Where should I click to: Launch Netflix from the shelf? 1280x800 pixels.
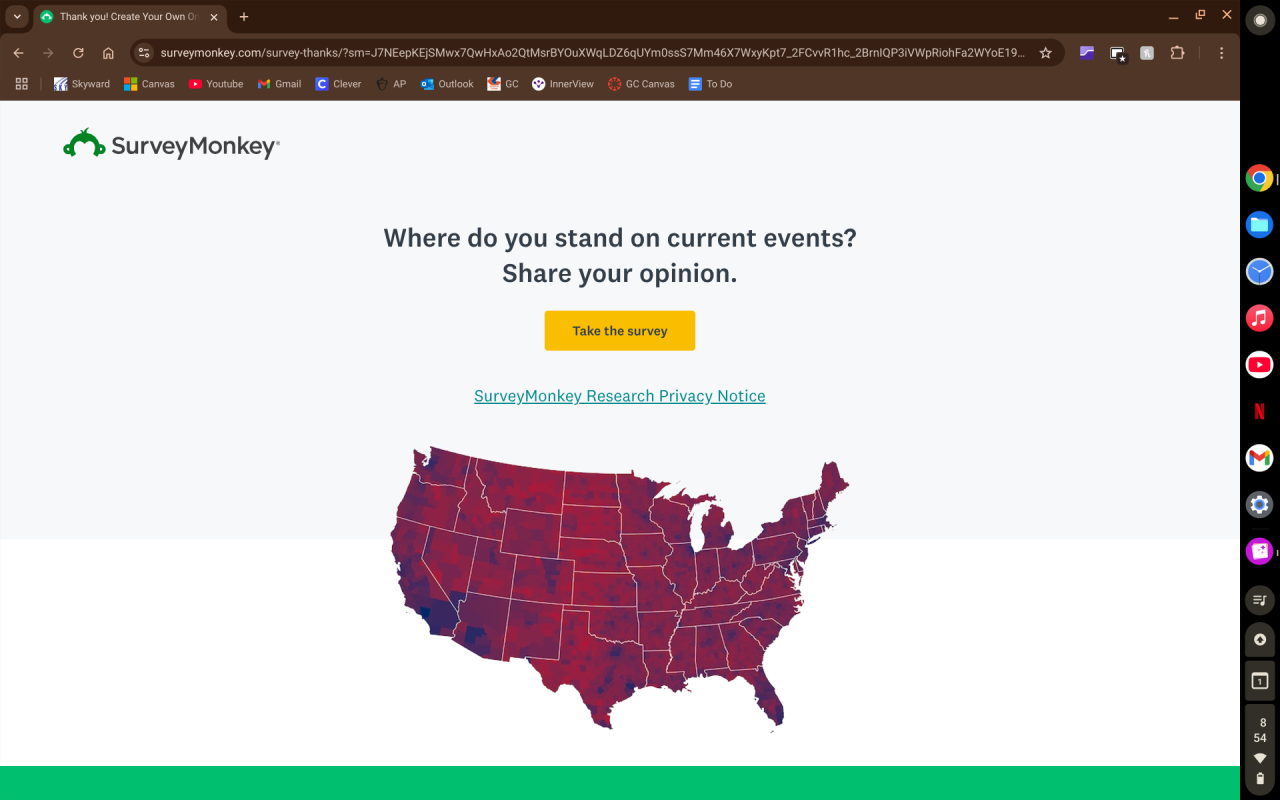[x=1259, y=411]
